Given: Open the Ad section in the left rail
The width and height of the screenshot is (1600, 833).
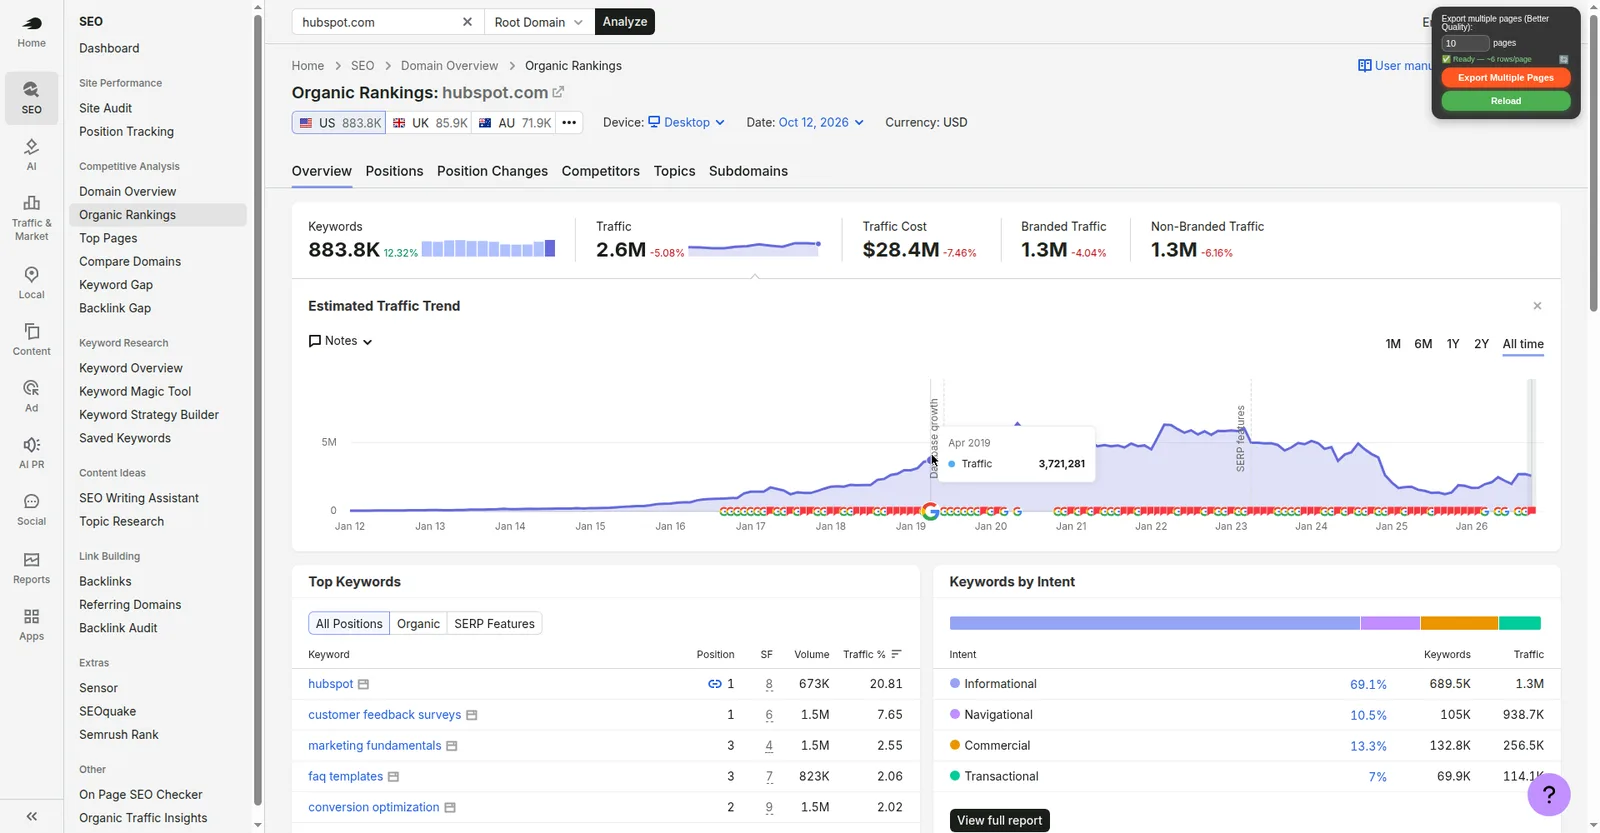Looking at the screenshot, I should [x=31, y=396].
